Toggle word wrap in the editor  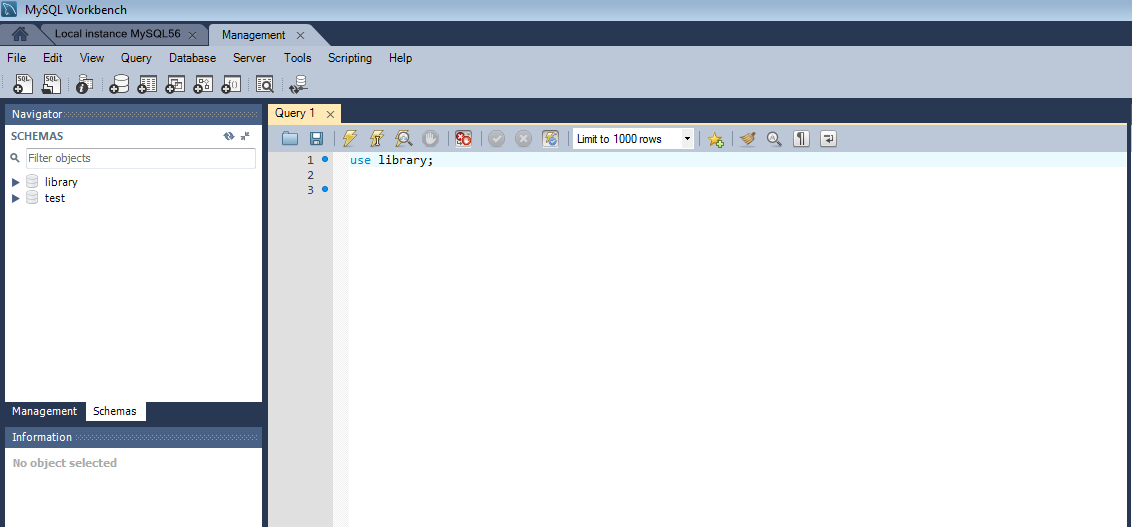(x=828, y=139)
